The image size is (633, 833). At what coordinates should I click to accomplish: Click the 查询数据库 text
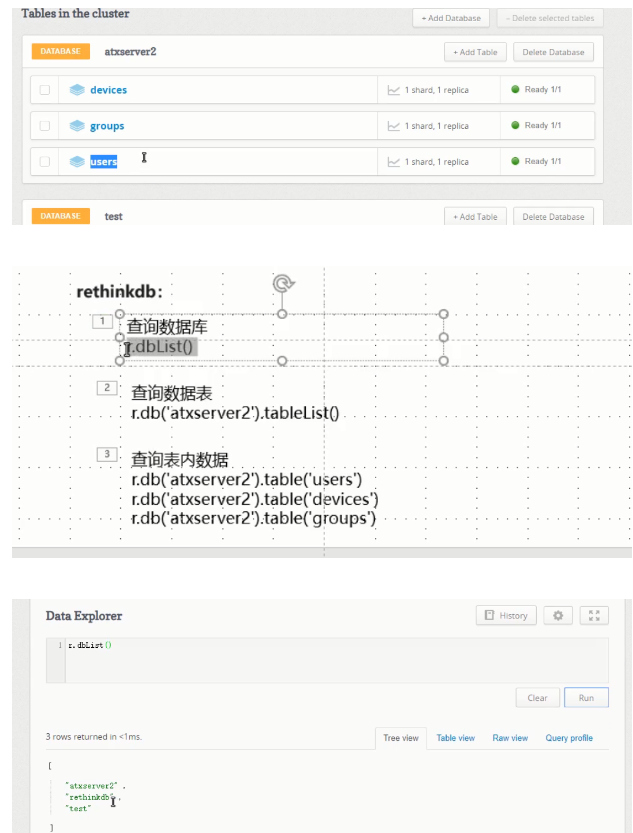pos(167,327)
